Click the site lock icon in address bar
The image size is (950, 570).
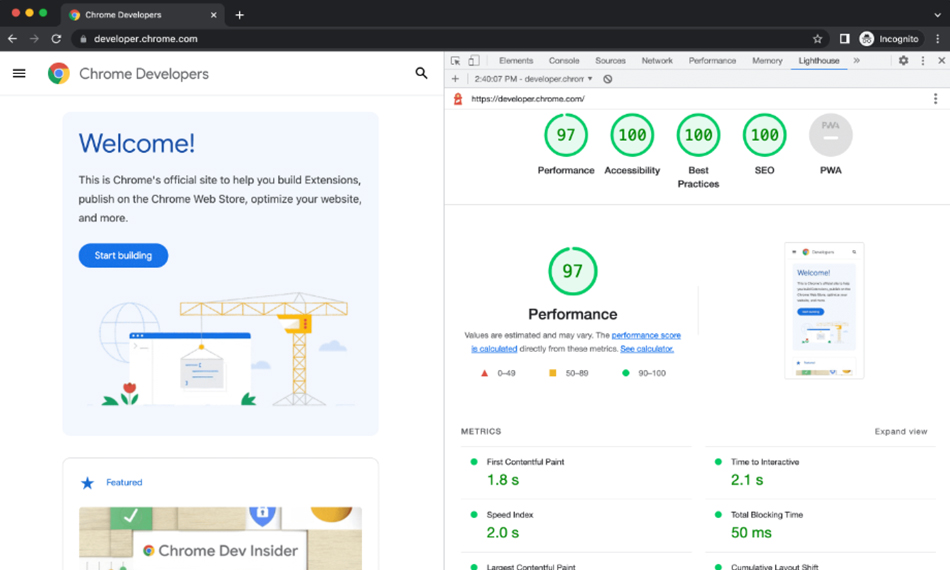pyautogui.click(x=83, y=39)
